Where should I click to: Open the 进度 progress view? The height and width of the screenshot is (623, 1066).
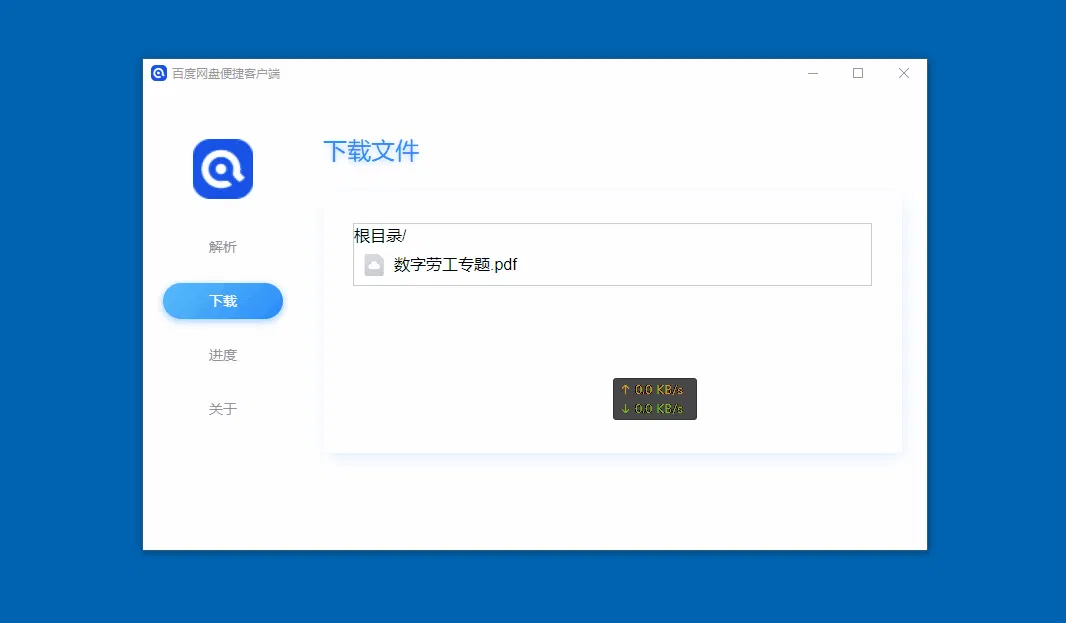[x=222, y=355]
